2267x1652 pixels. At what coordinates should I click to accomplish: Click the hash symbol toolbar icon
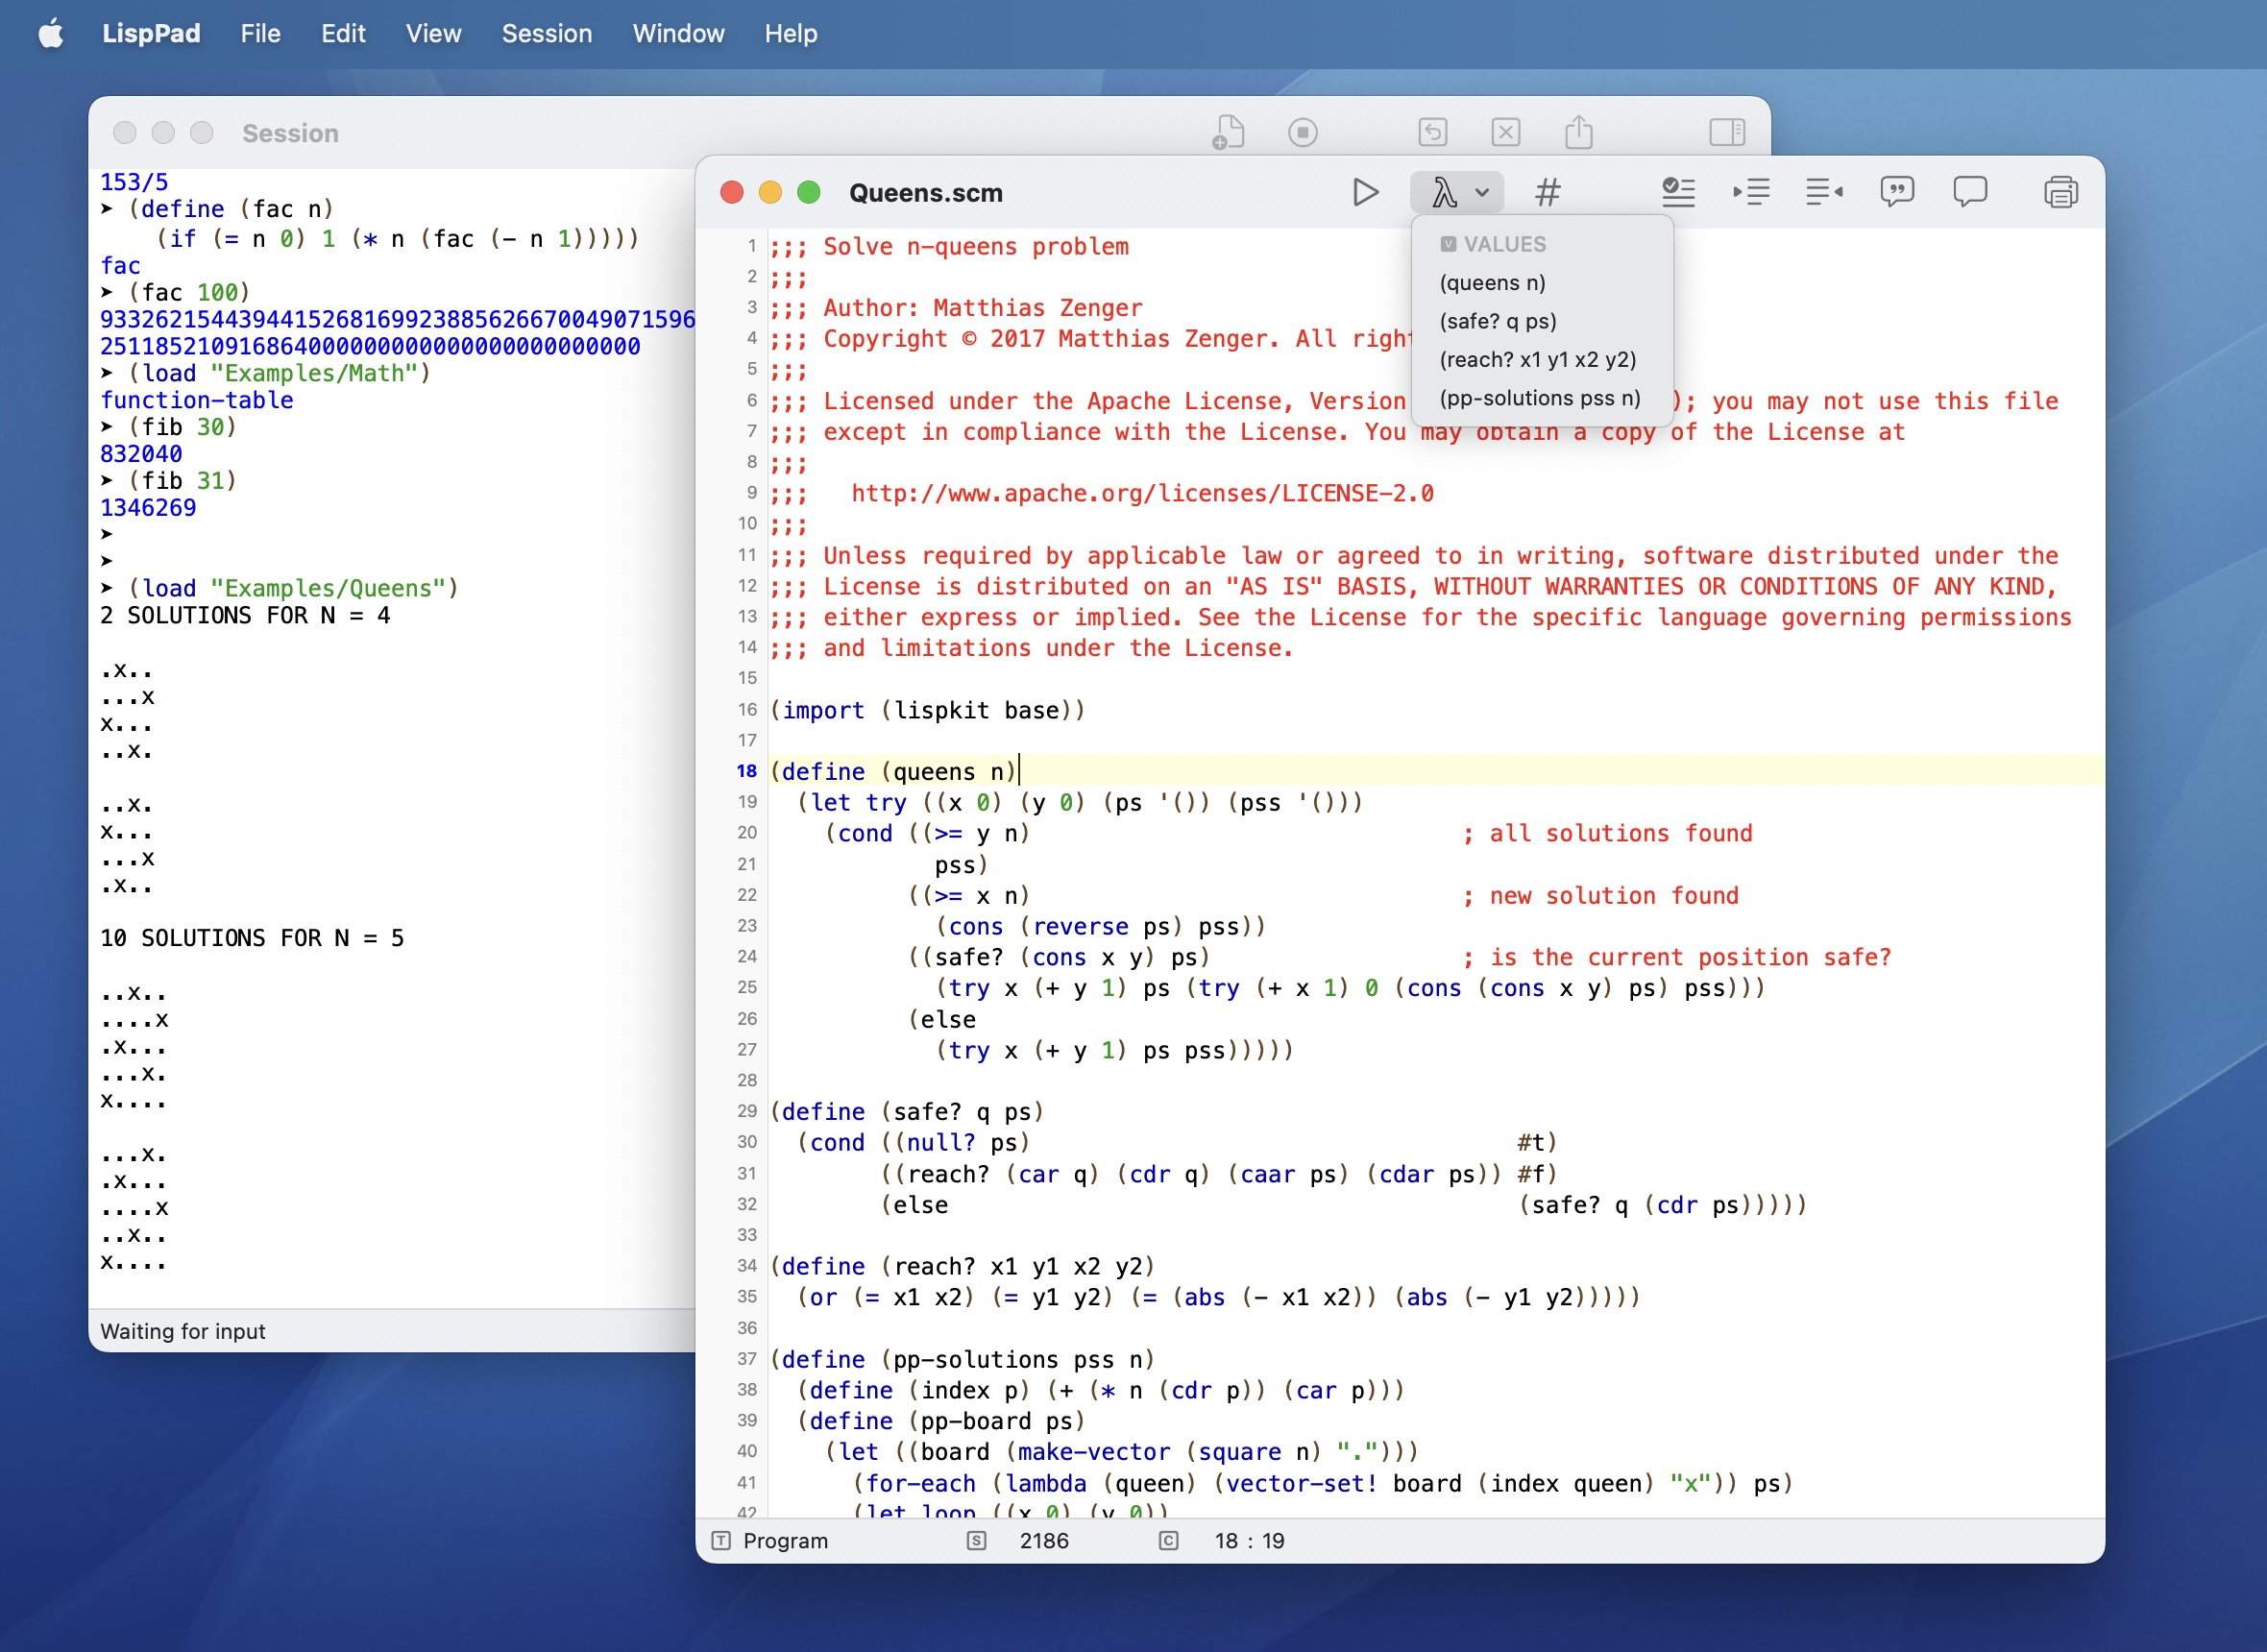point(1547,192)
